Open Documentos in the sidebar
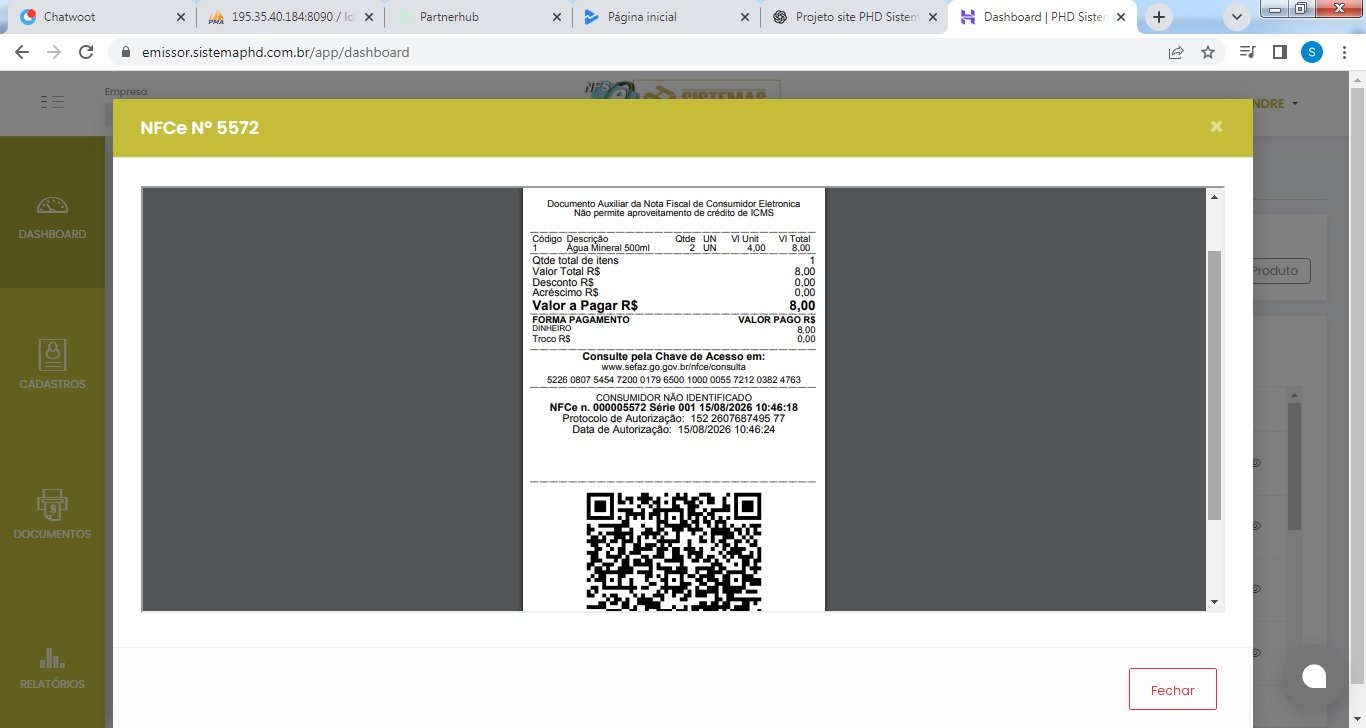Screen dimensions: 1366x728 tap(52, 514)
